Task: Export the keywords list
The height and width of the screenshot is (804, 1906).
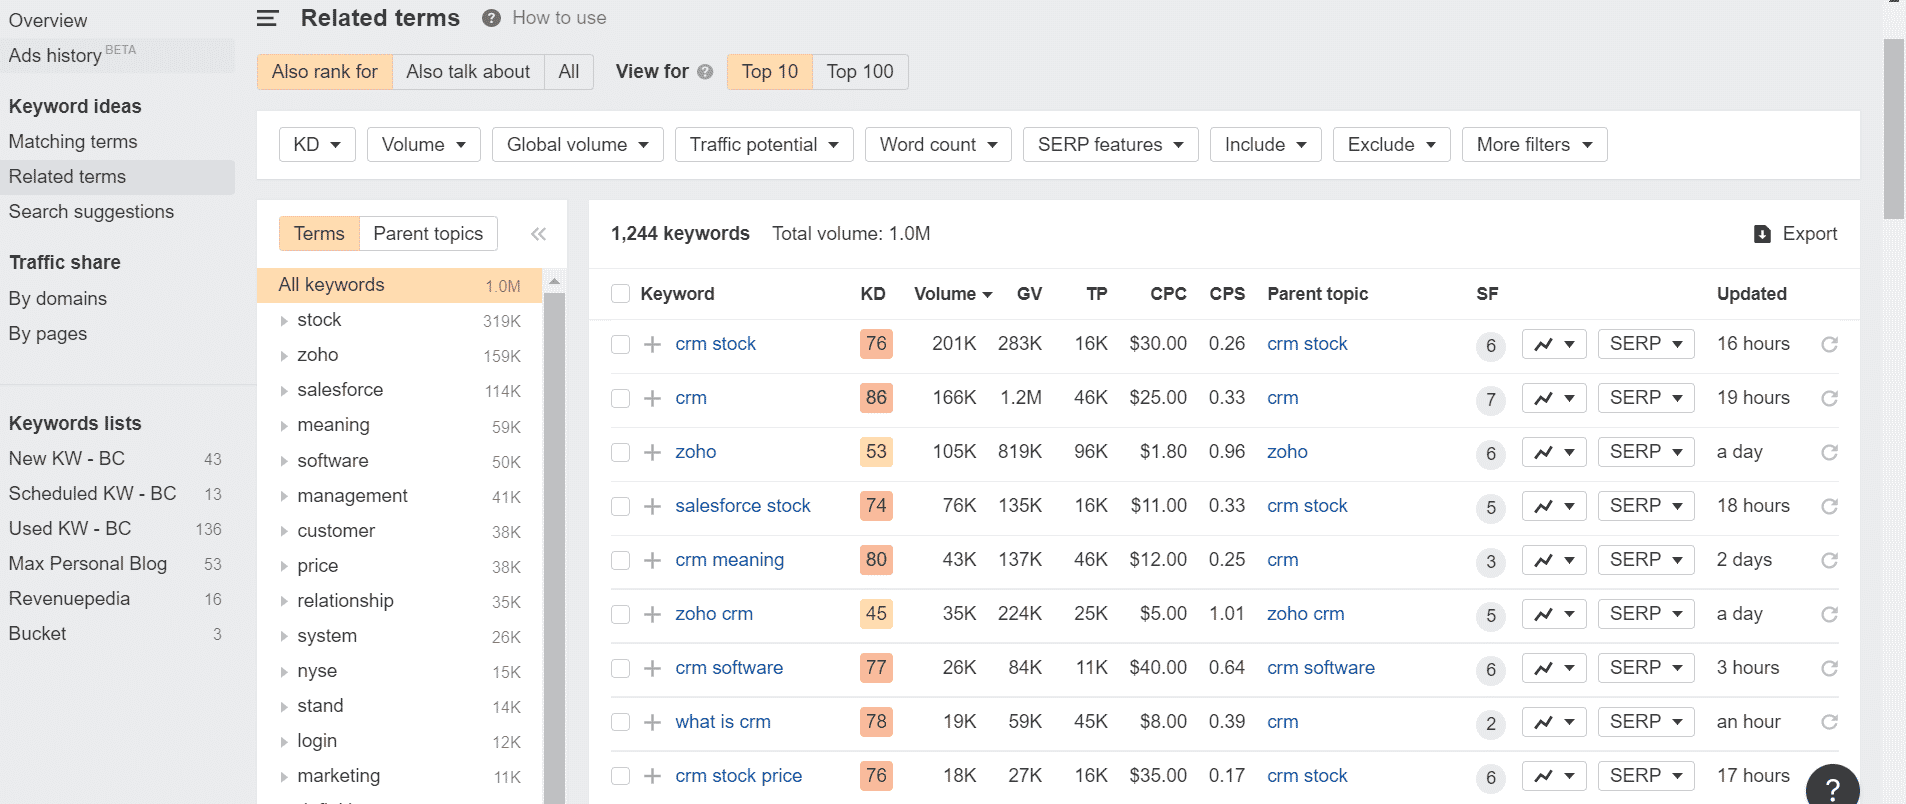Action: coord(1796,234)
